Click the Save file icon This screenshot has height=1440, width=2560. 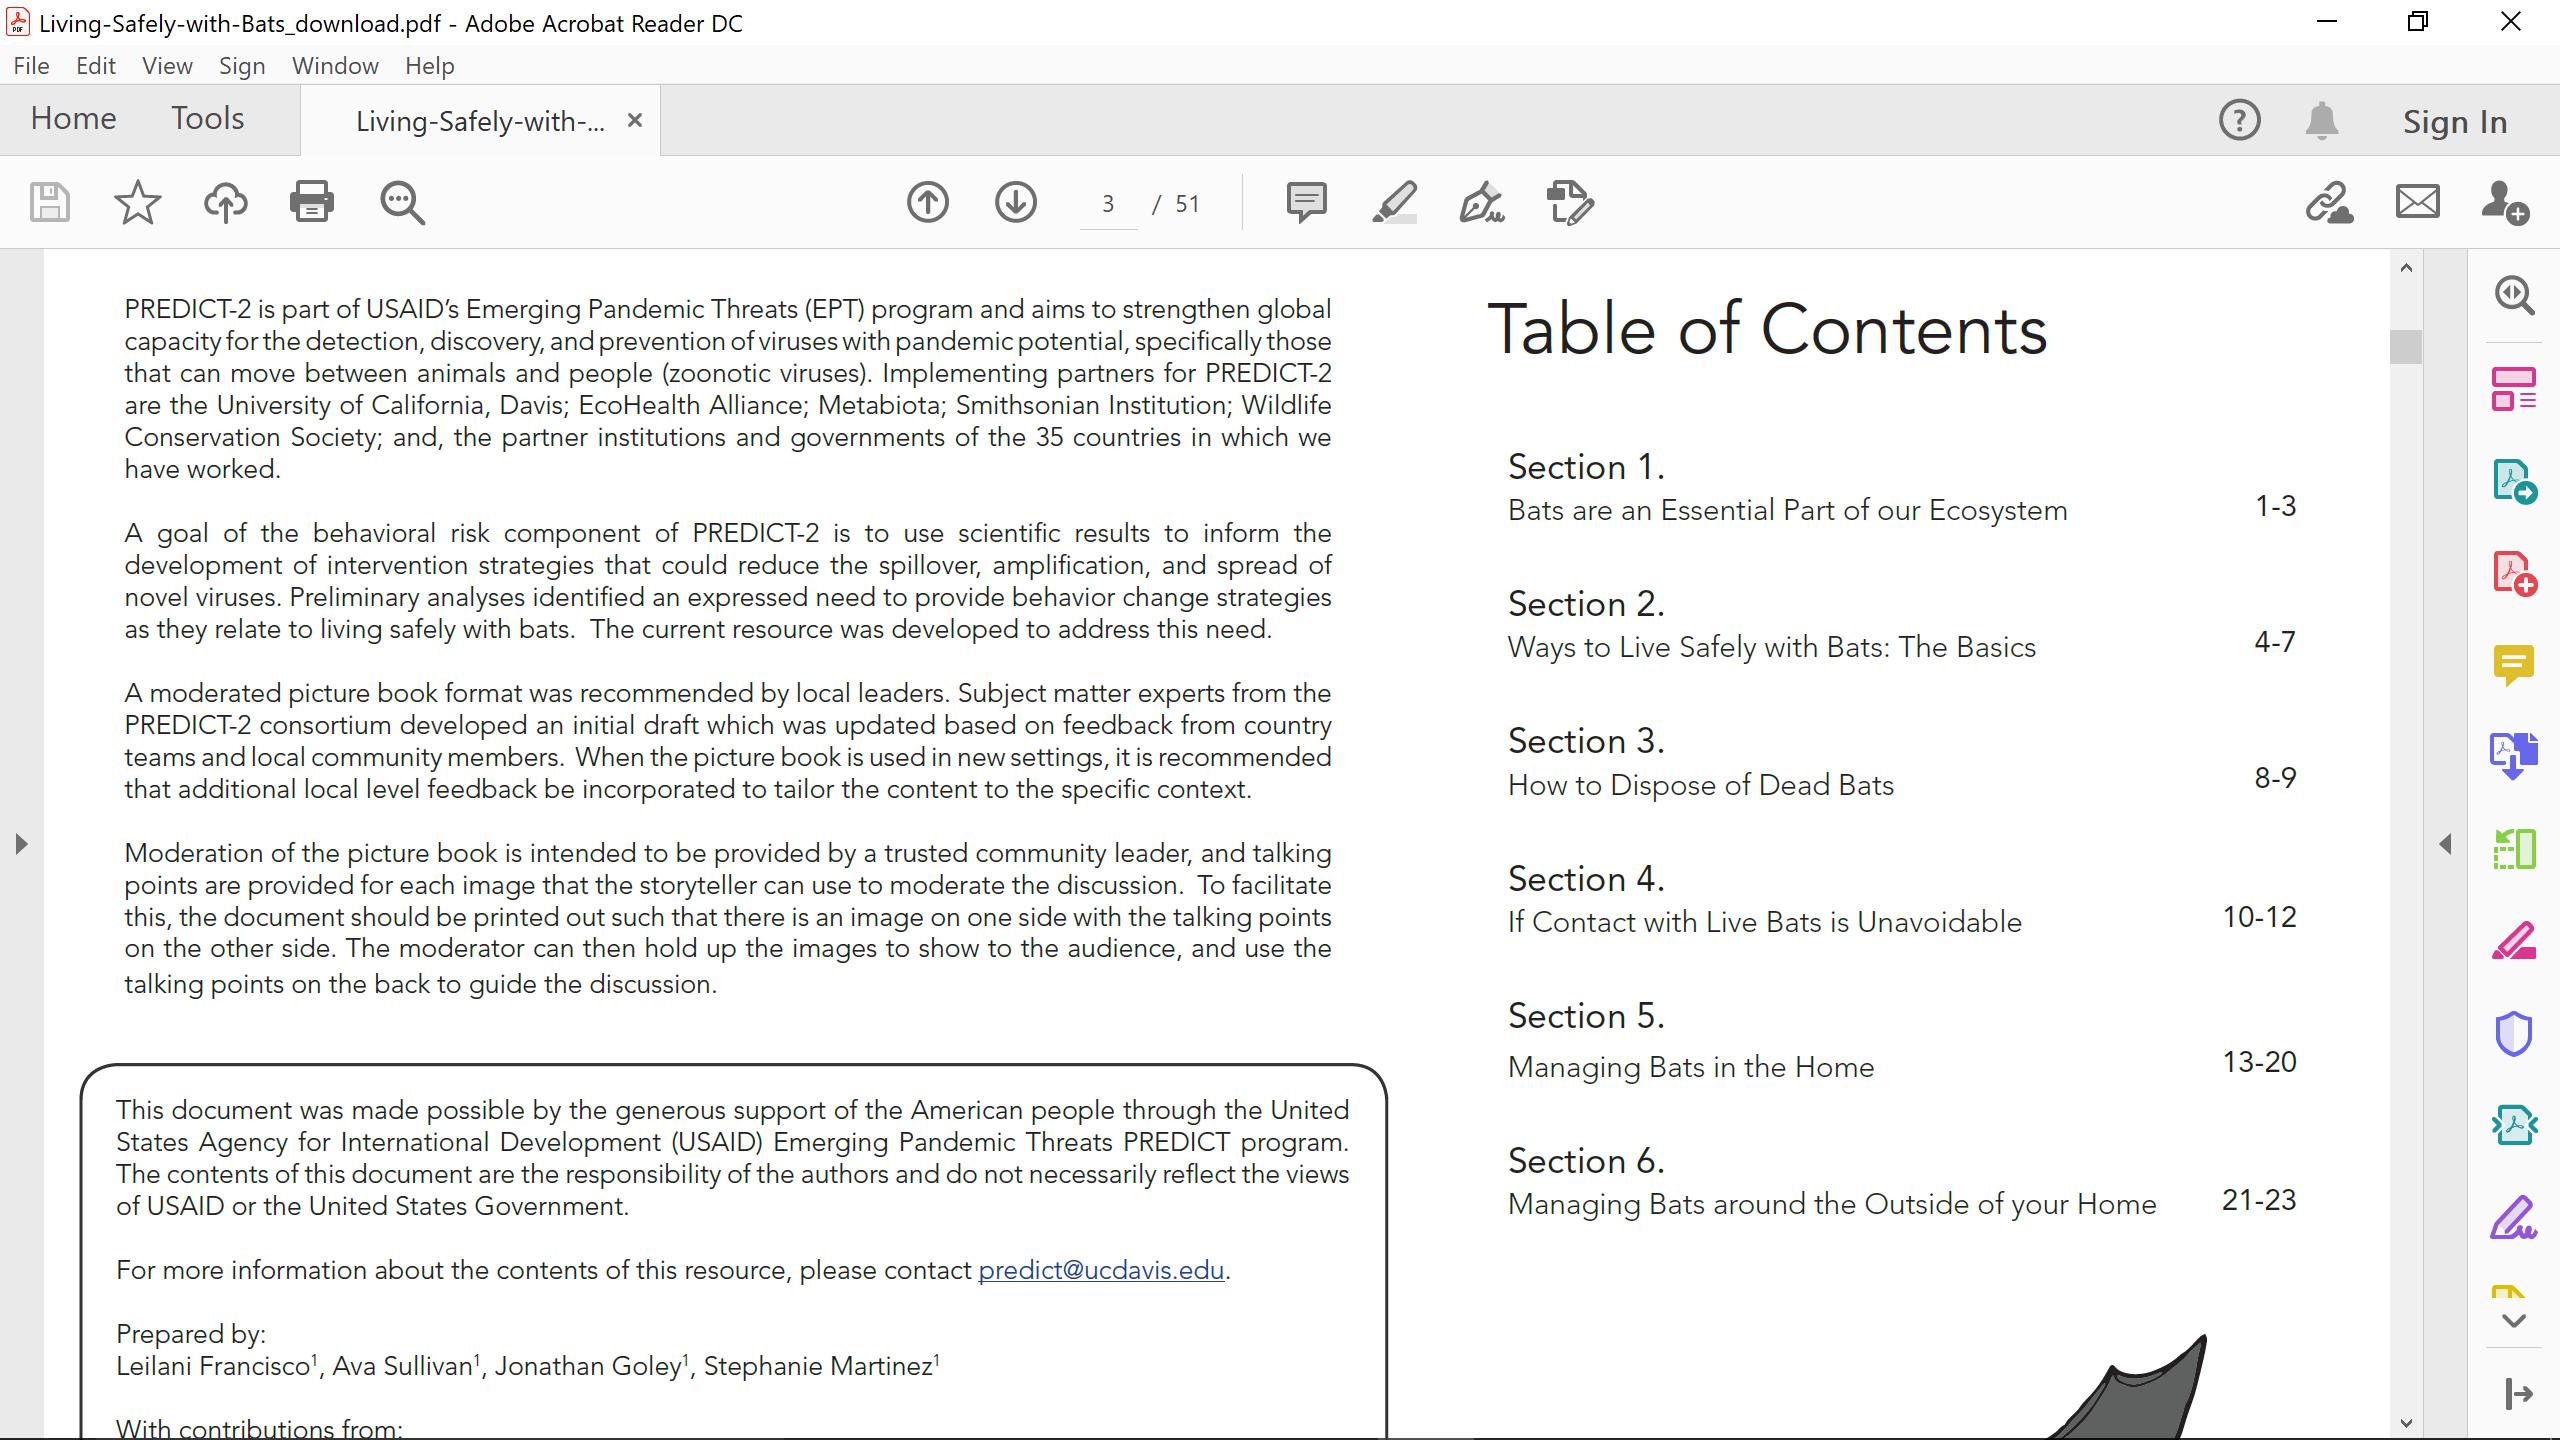(x=49, y=203)
